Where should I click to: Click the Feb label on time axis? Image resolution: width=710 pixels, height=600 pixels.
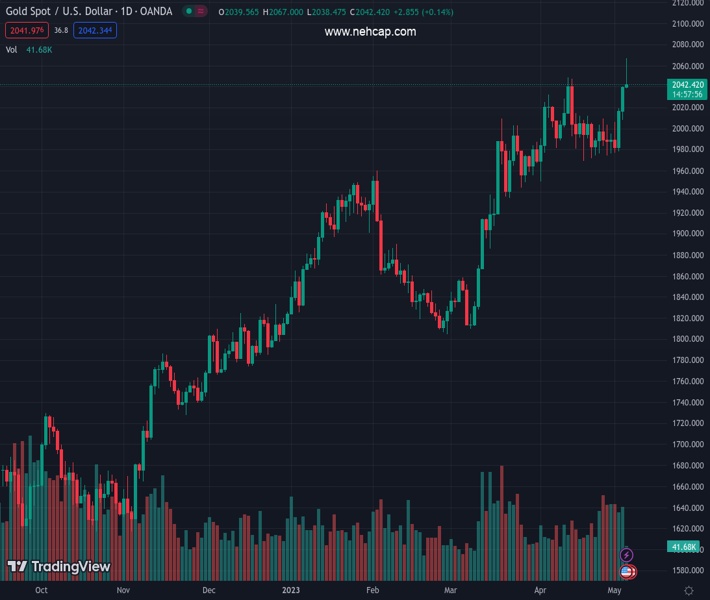coord(374,591)
